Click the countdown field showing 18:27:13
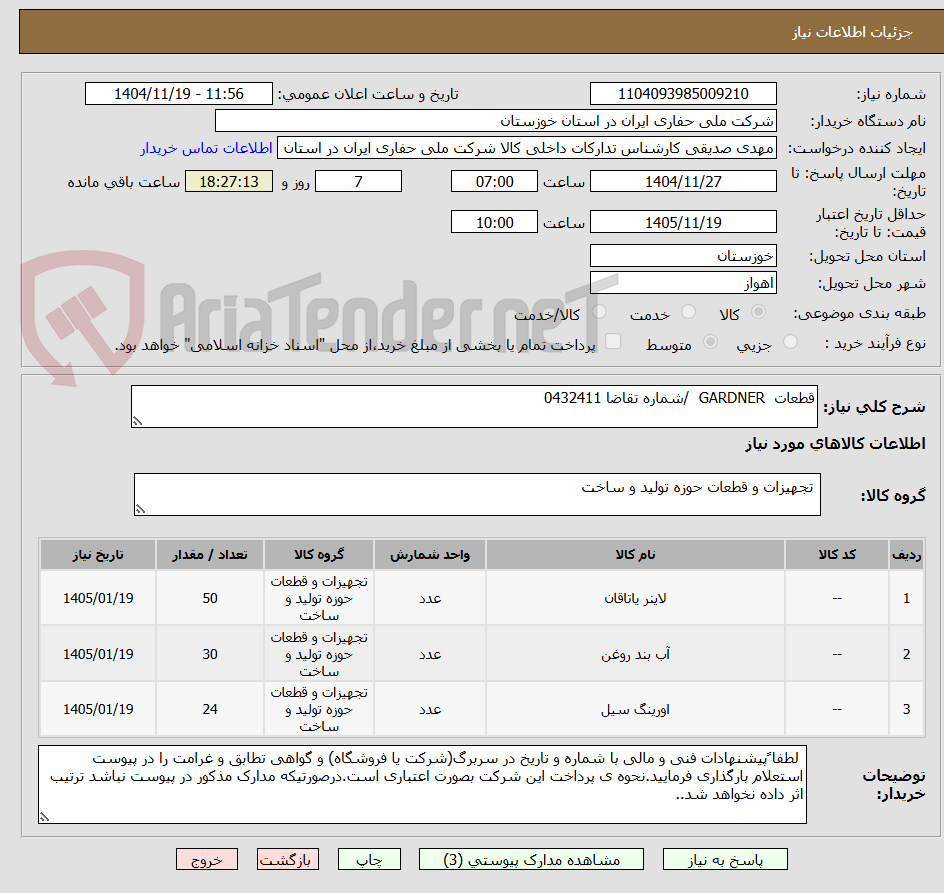 click(x=229, y=181)
